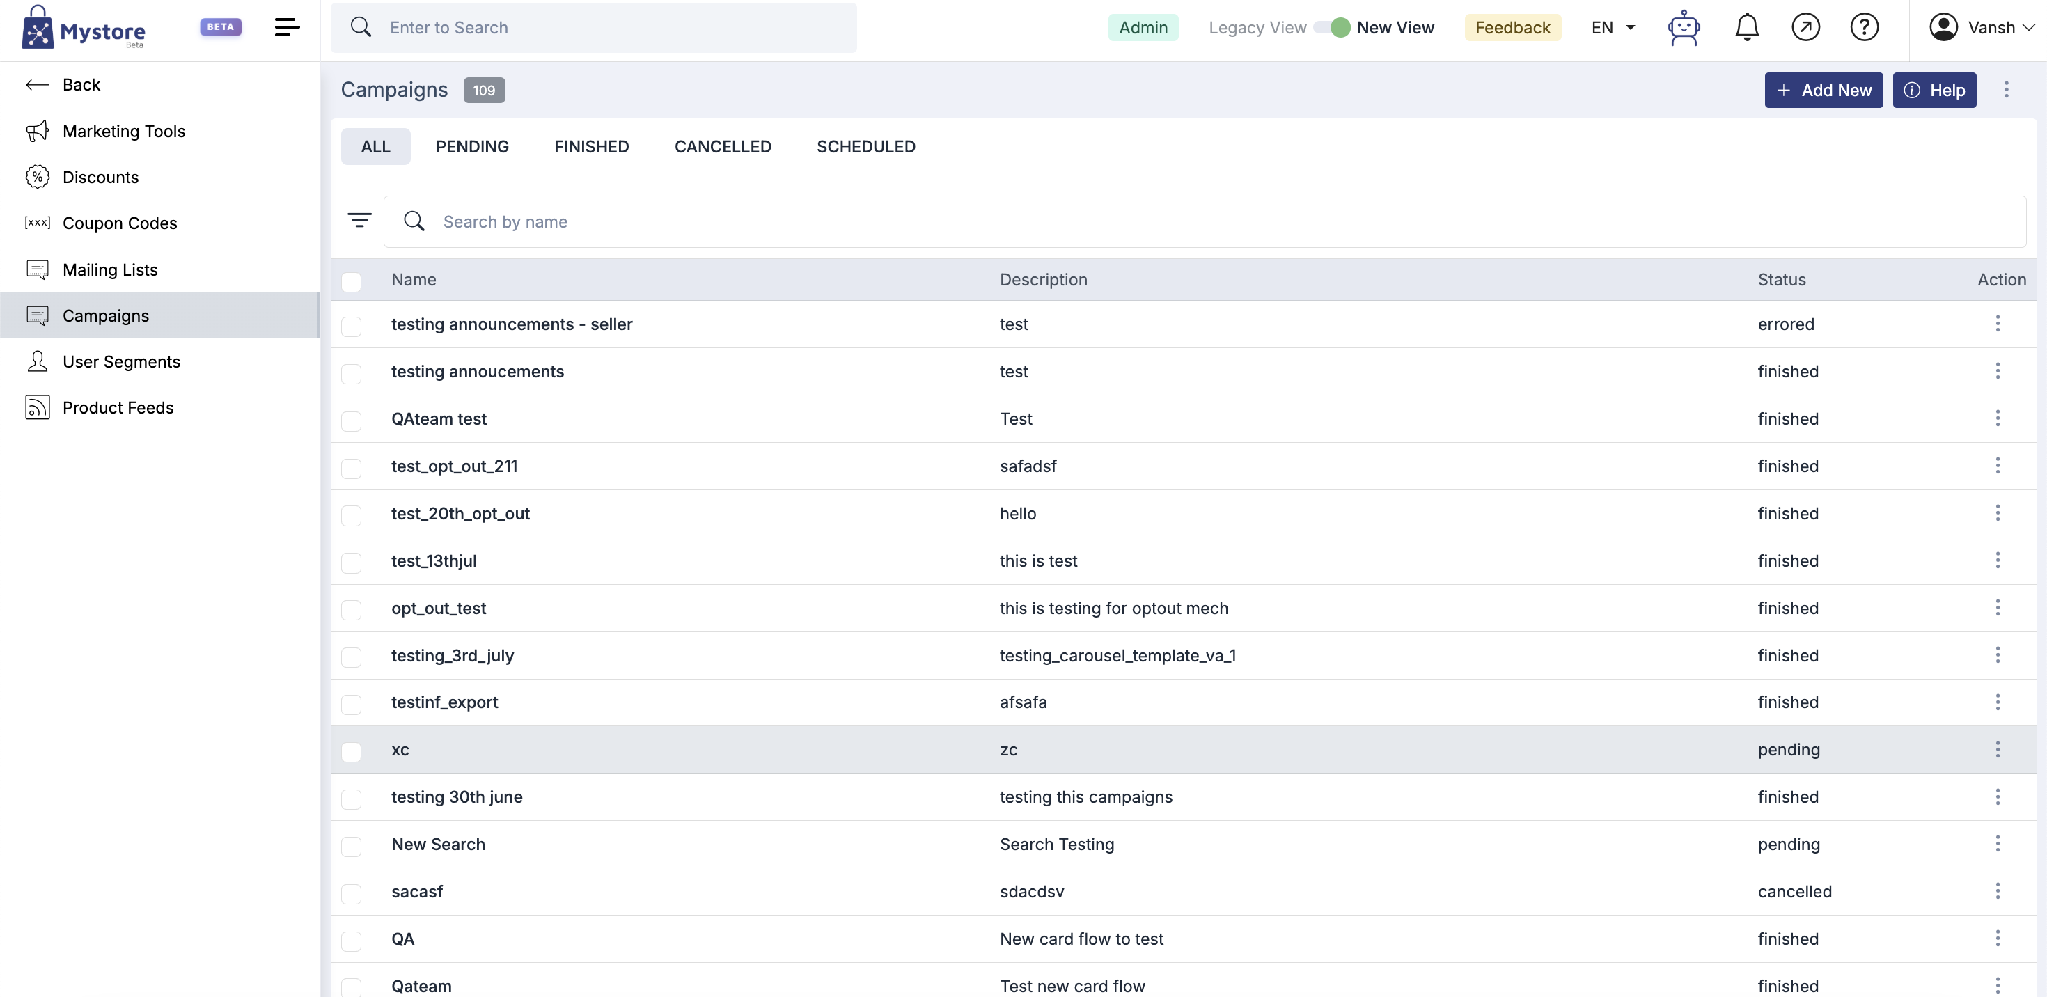The width and height of the screenshot is (2047, 997).
Task: Open the action menu for the opt_out_test row
Action: (1998, 607)
